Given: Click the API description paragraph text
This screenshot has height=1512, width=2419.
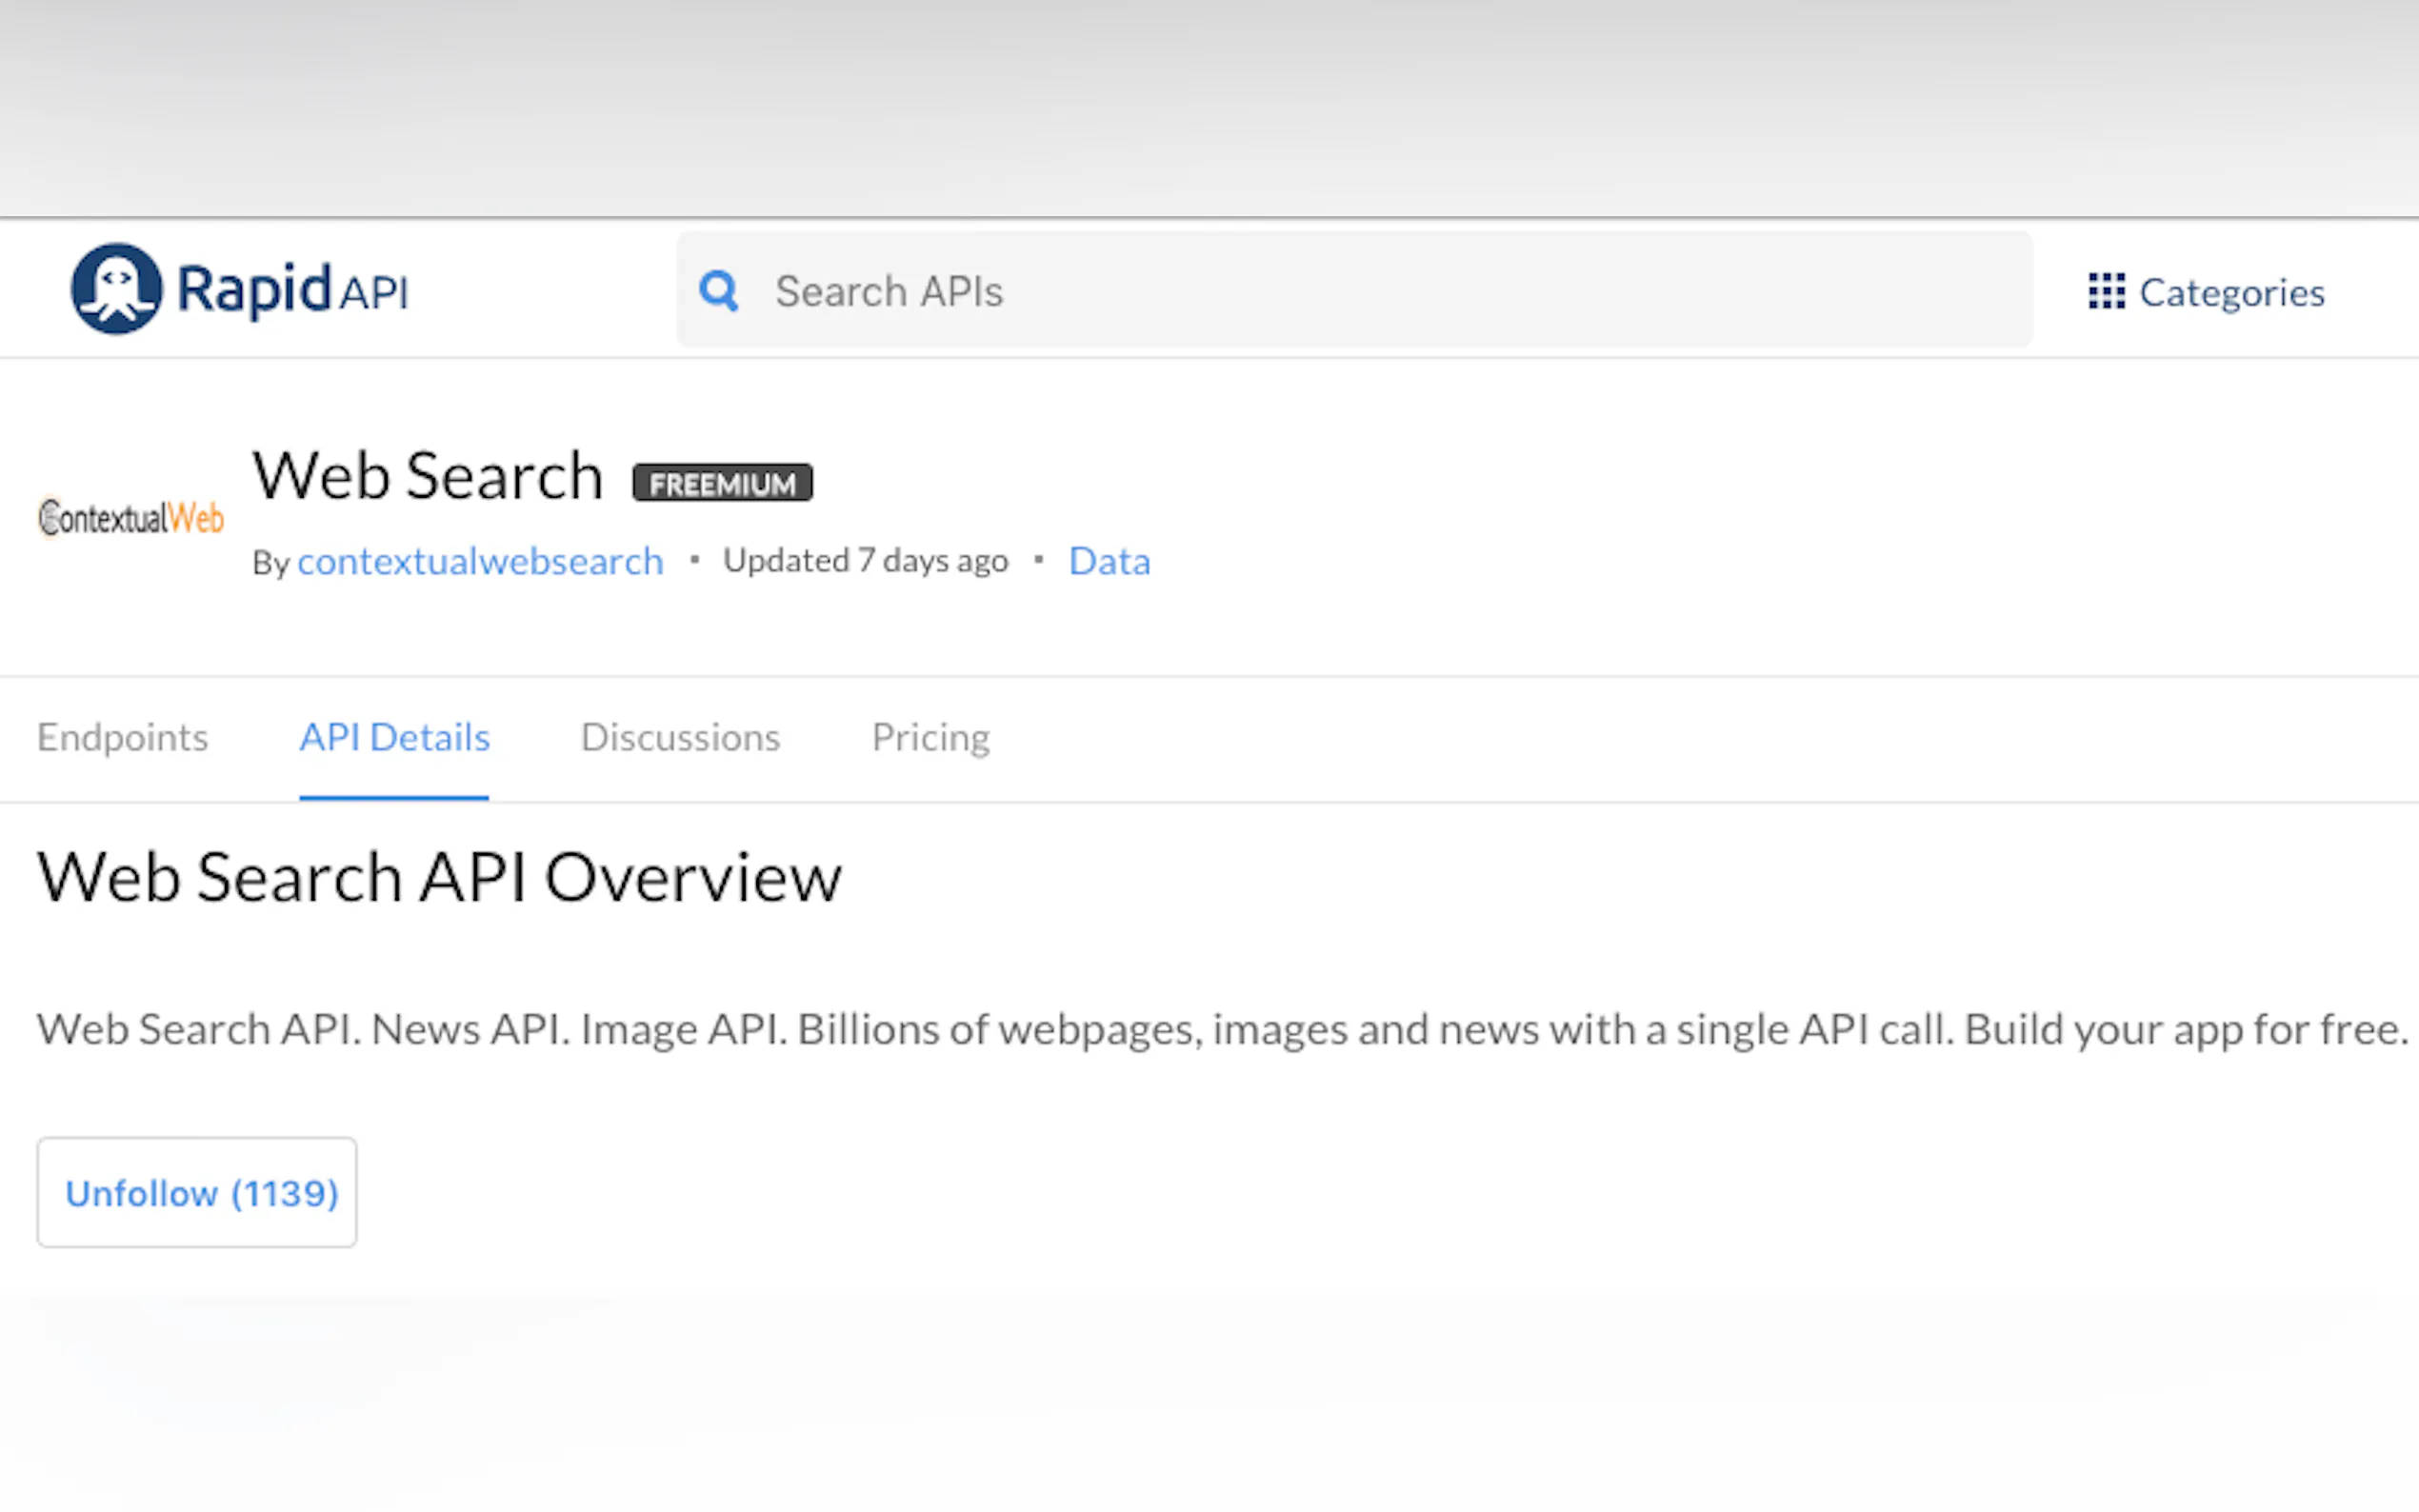Looking at the screenshot, I should click(1222, 1029).
